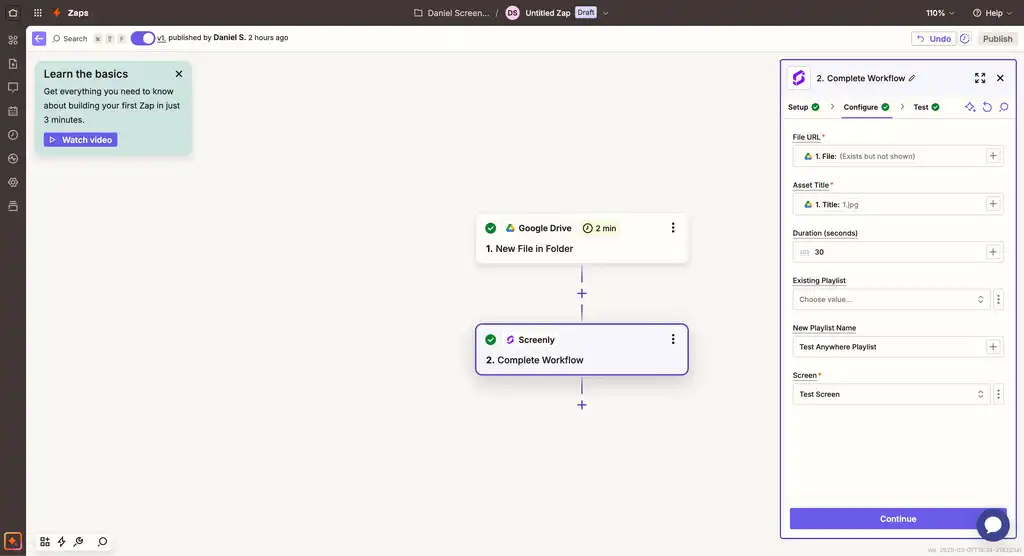Open the Daniel Screen... folder breadcrumb
The image size is (1024, 556).
pyautogui.click(x=451, y=12)
